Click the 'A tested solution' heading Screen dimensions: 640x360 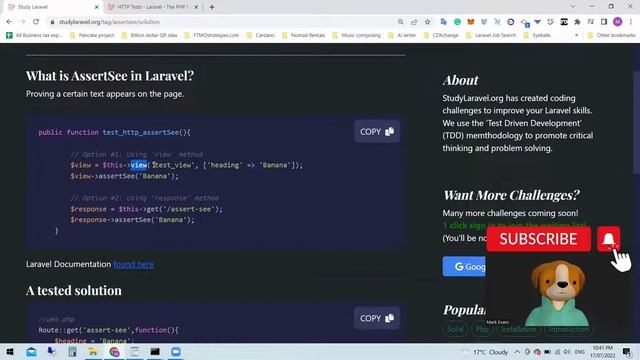click(x=74, y=291)
